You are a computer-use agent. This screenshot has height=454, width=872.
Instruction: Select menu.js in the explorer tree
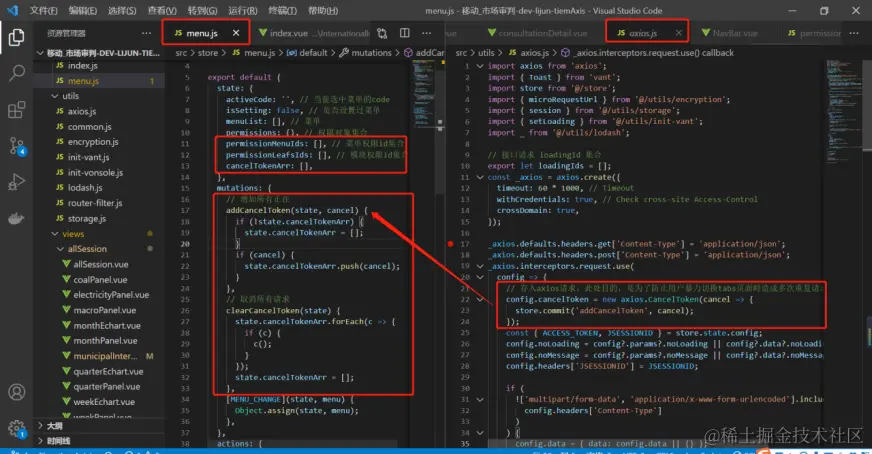pyautogui.click(x=99, y=81)
